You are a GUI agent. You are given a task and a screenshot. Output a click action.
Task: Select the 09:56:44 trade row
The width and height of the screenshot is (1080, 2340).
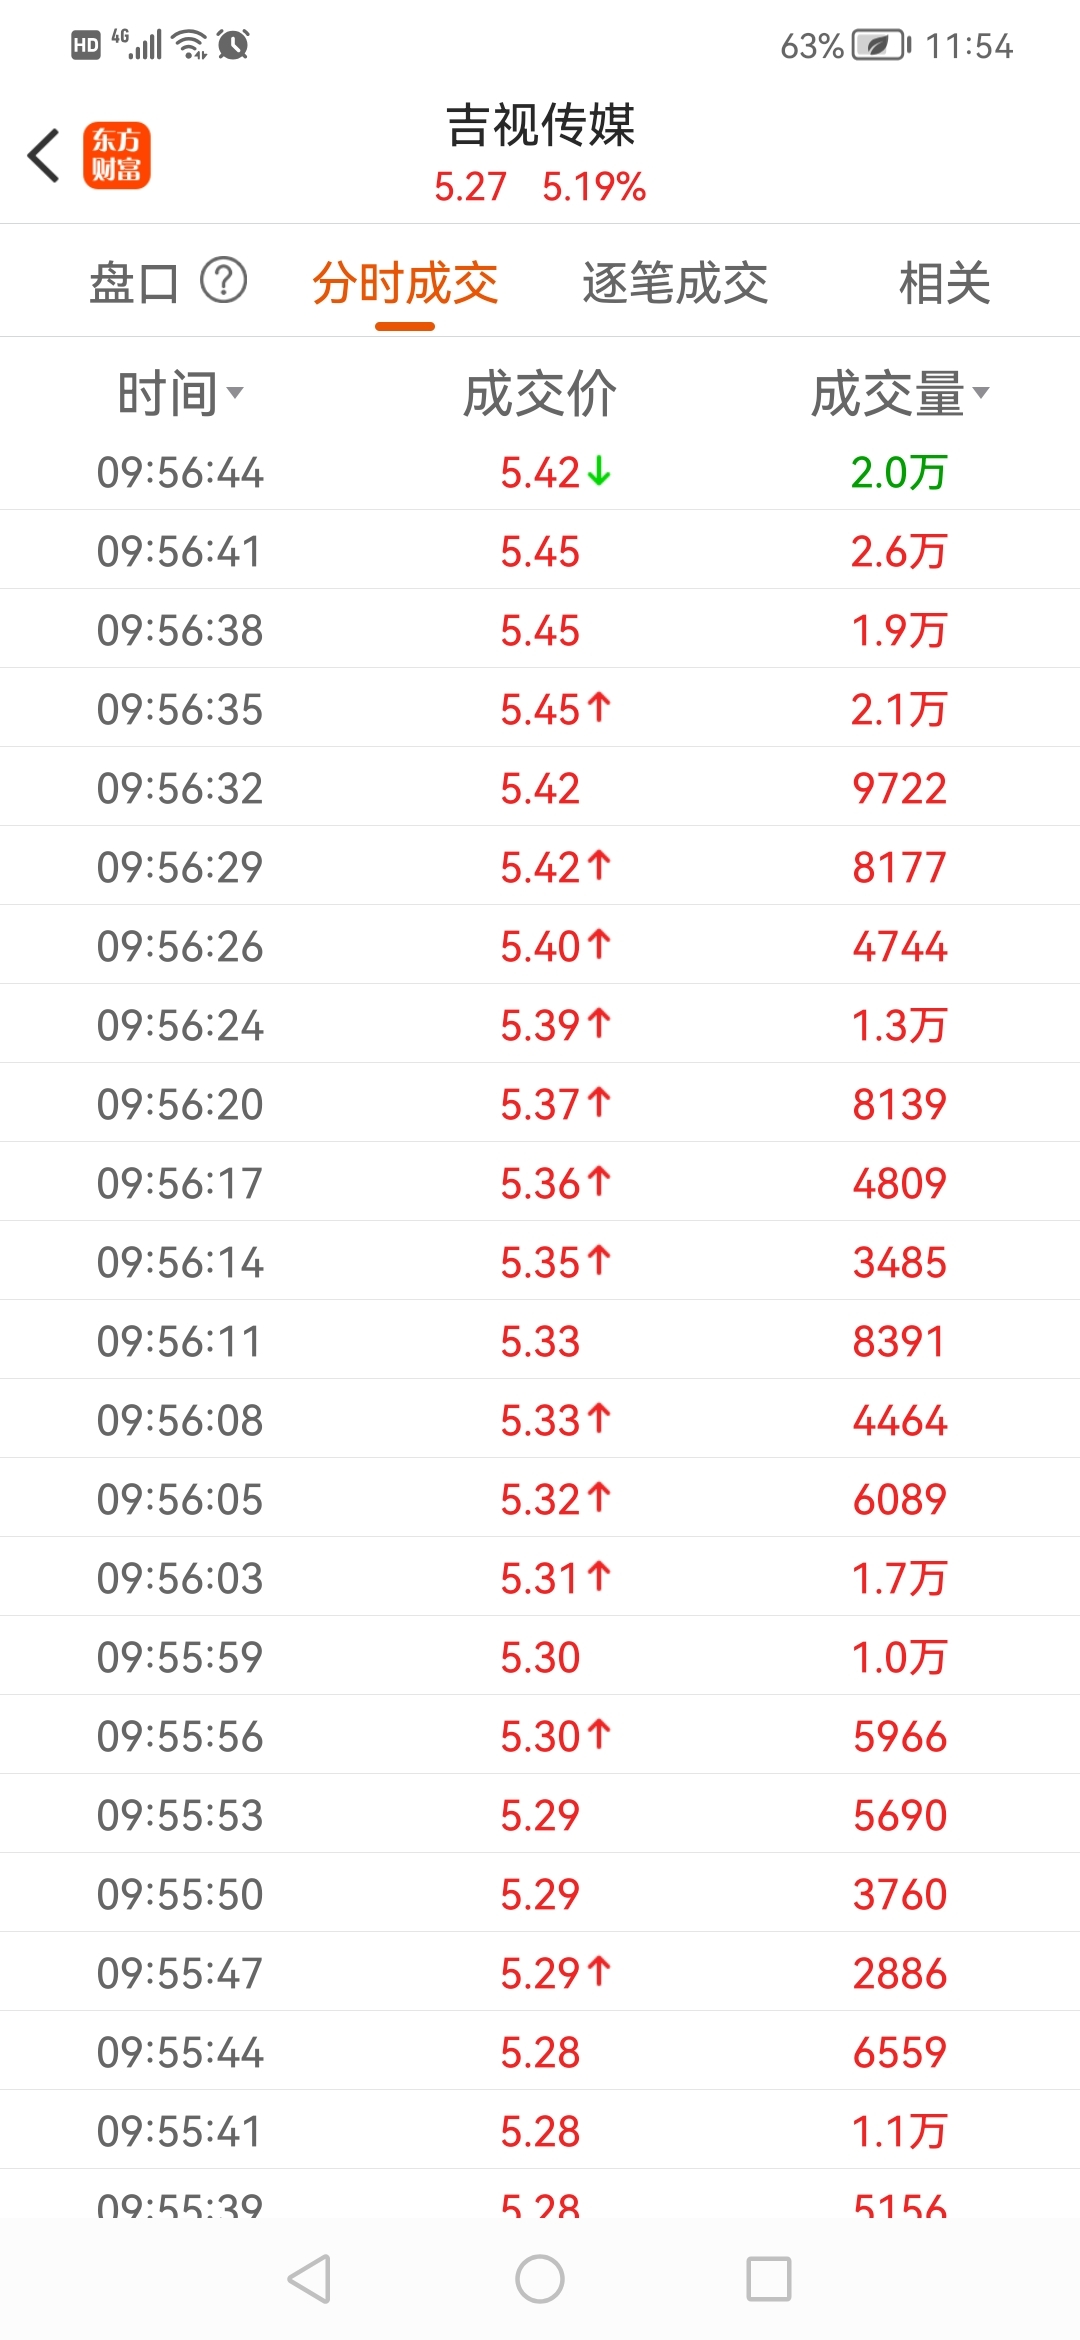point(540,471)
